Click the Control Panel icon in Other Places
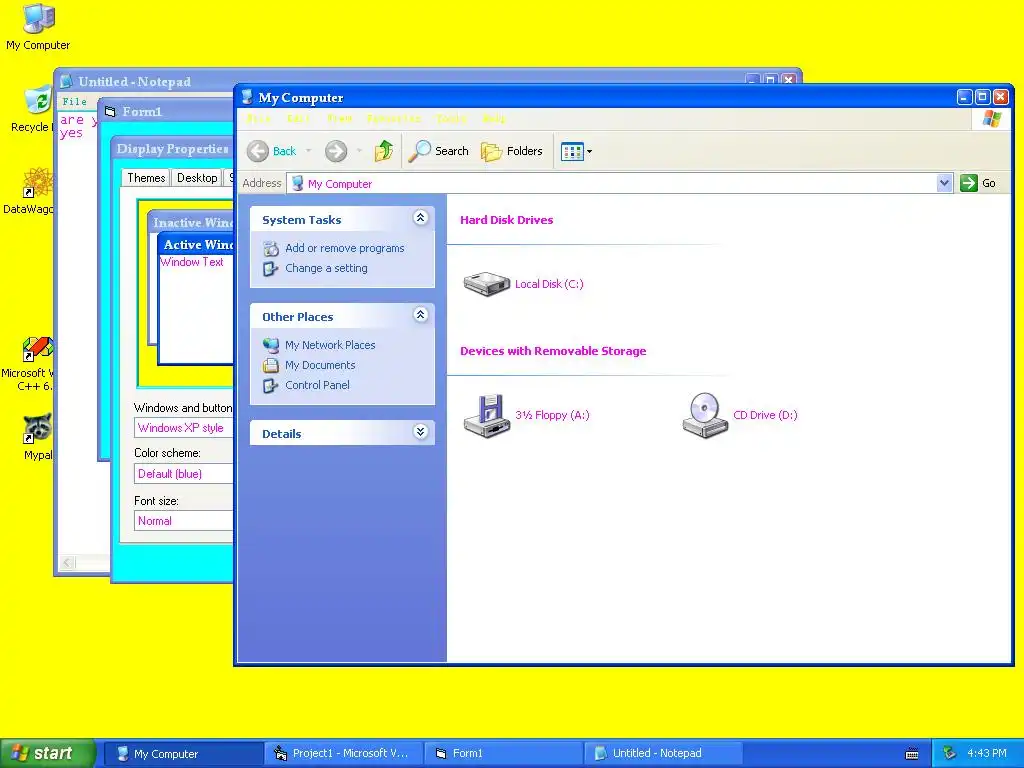This screenshot has height=768, width=1024. (270, 385)
